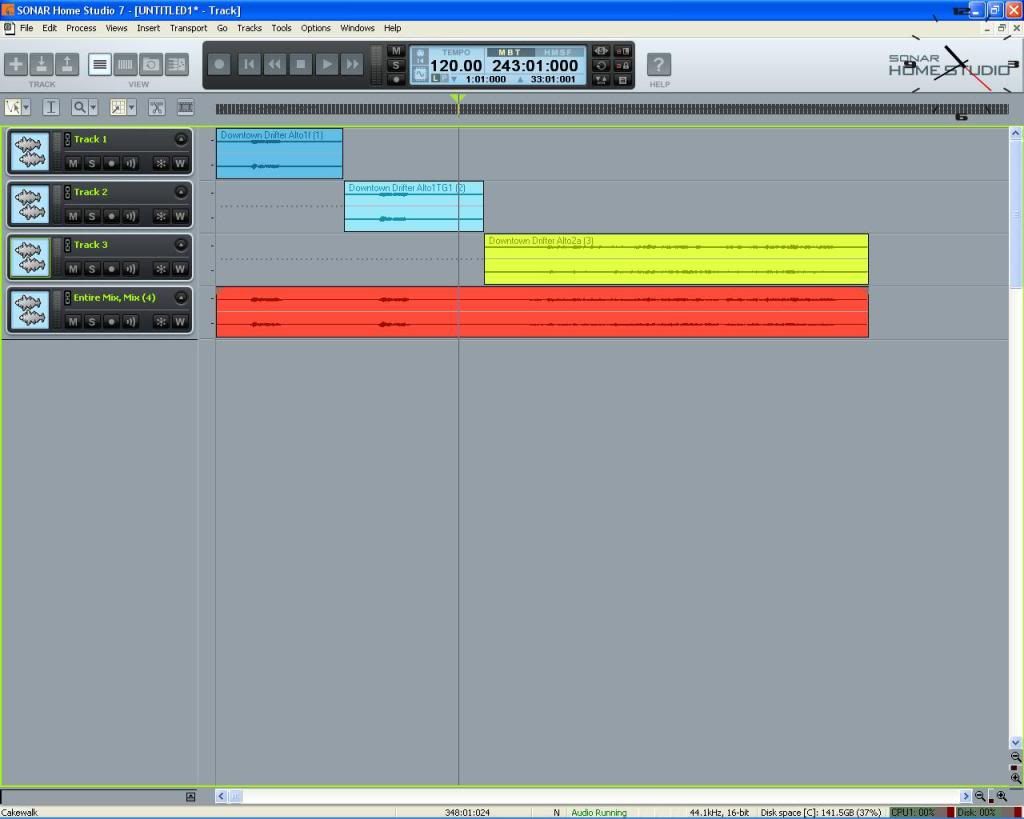Collapse Track 1 with its arrow button
1024x819 pixels.
(x=181, y=139)
